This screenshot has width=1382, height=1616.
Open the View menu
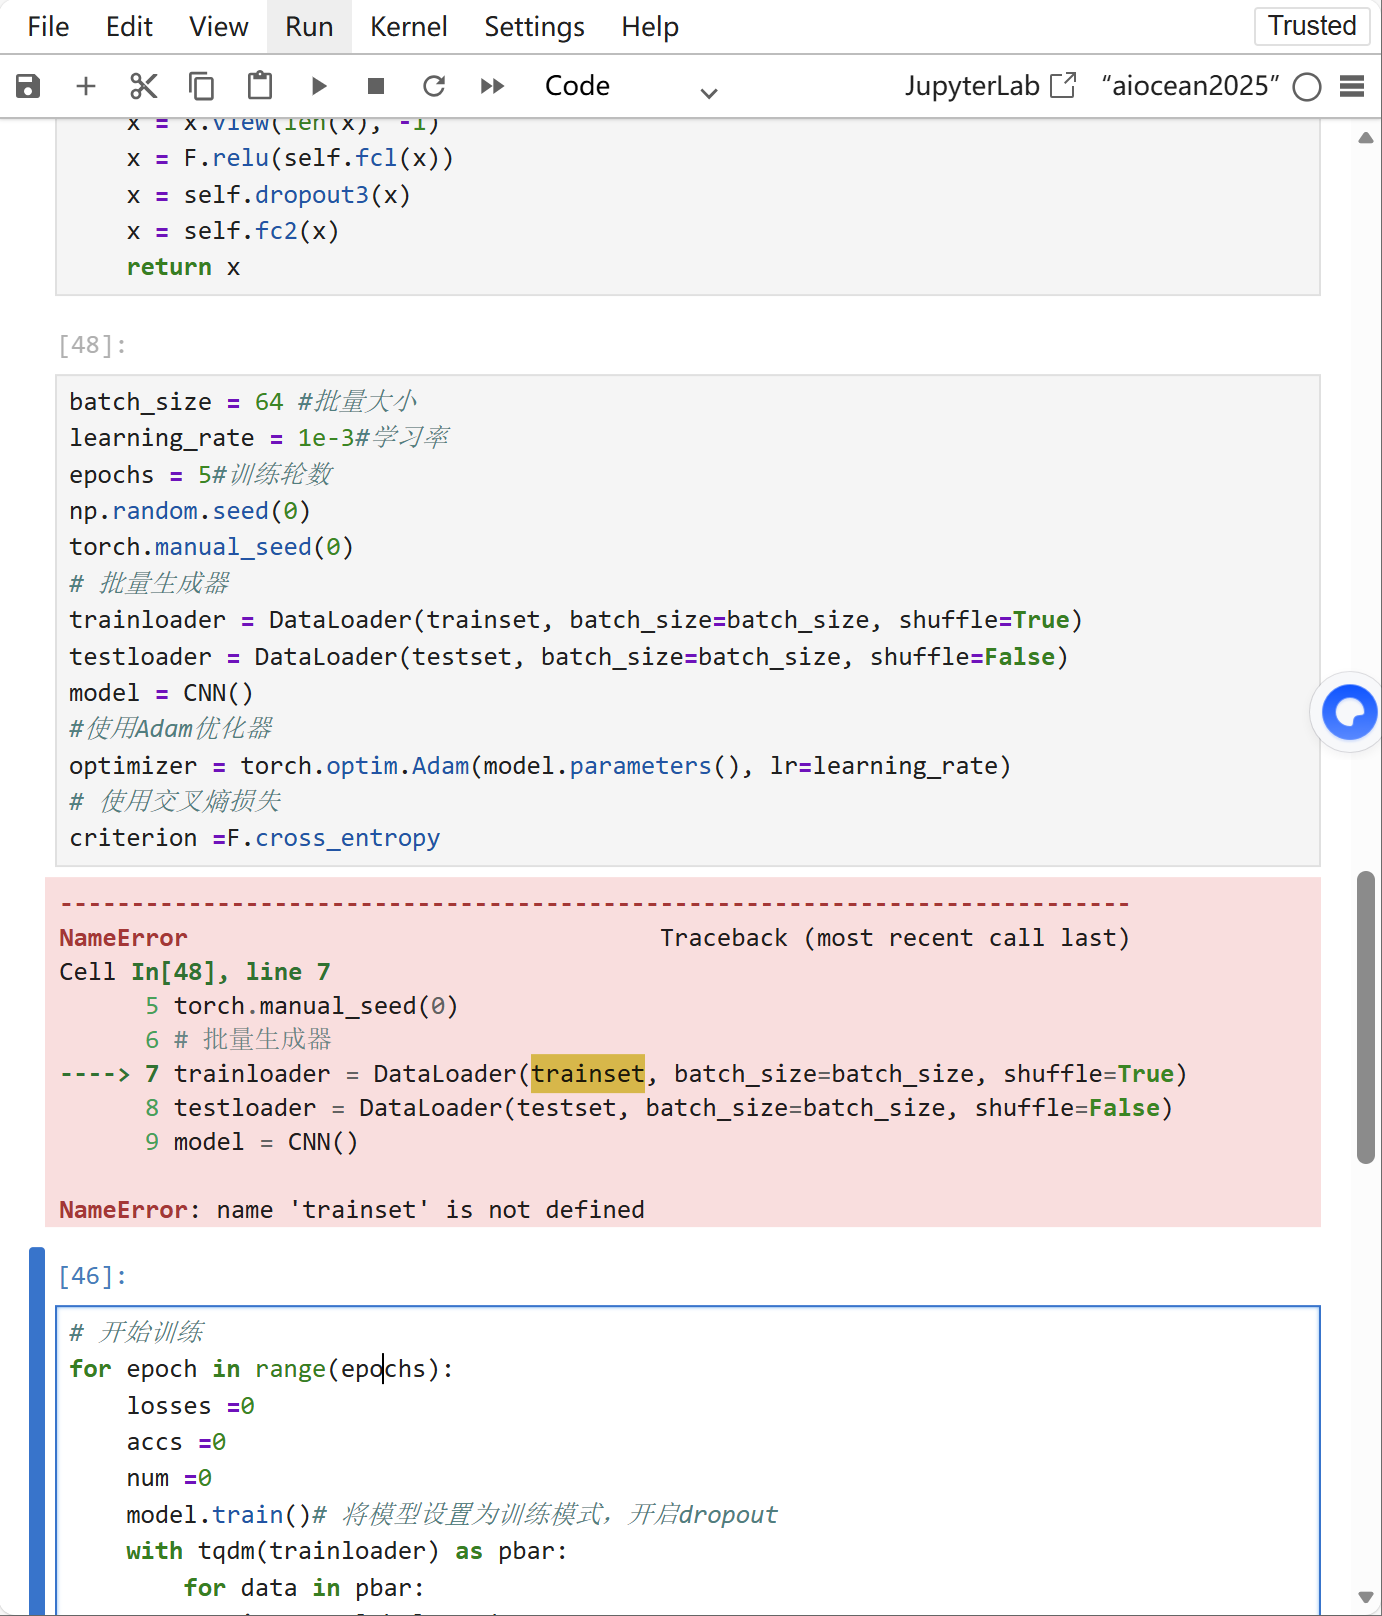[x=219, y=27]
